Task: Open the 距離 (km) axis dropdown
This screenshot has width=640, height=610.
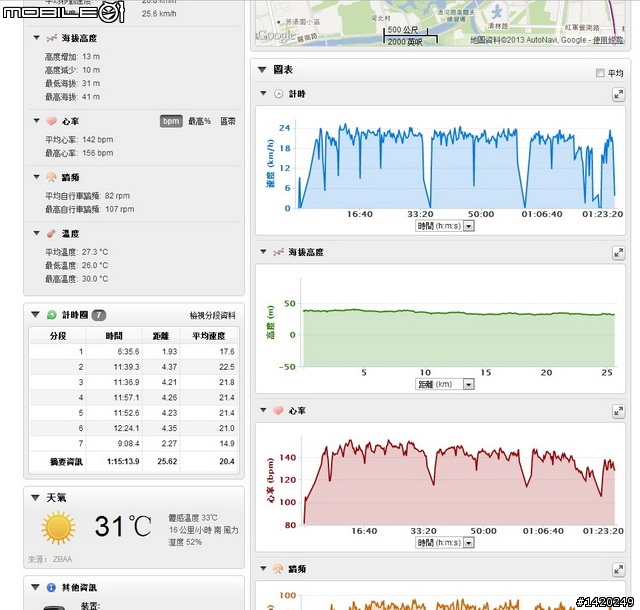Action: coord(444,384)
